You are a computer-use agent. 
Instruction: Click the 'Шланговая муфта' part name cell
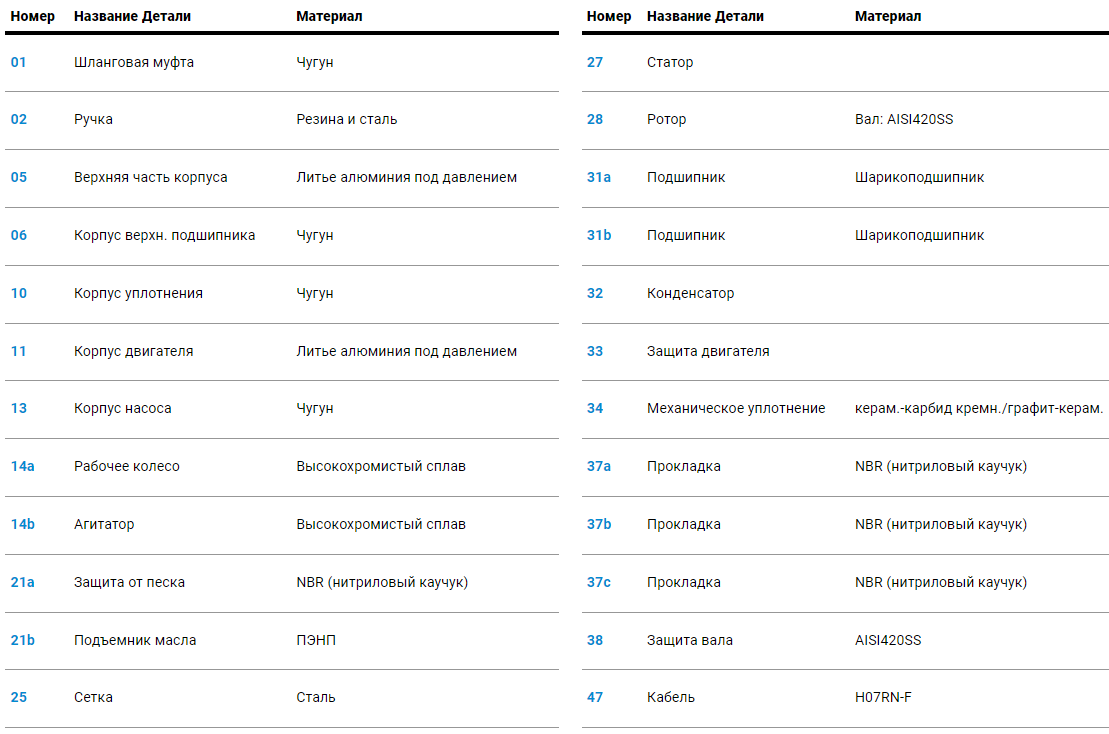[x=134, y=62]
